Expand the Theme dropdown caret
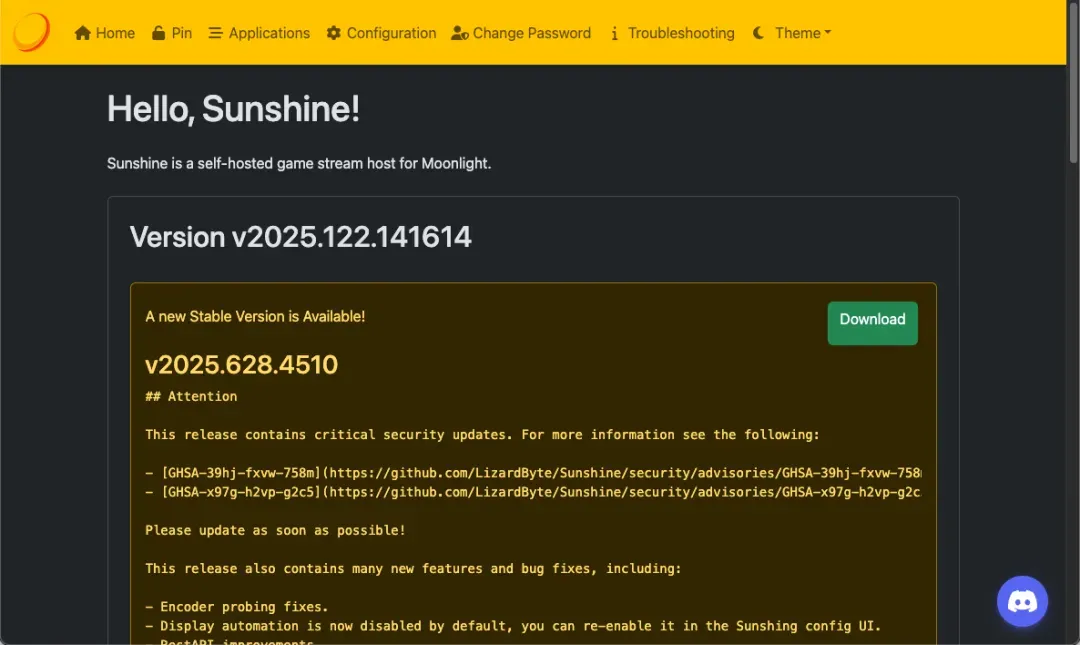1080x645 pixels. coord(828,33)
